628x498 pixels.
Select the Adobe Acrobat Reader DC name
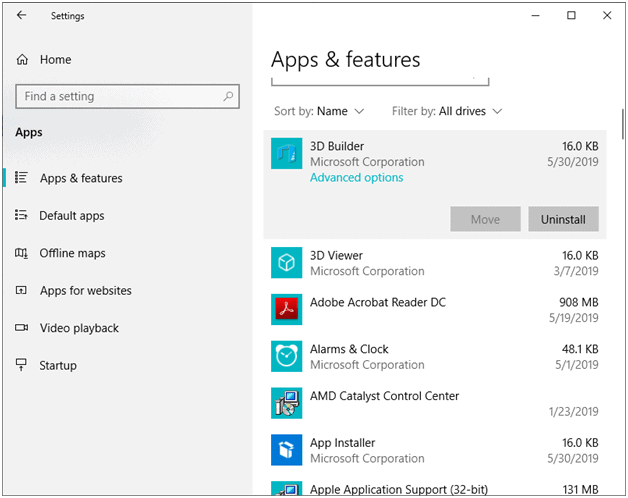click(x=378, y=302)
